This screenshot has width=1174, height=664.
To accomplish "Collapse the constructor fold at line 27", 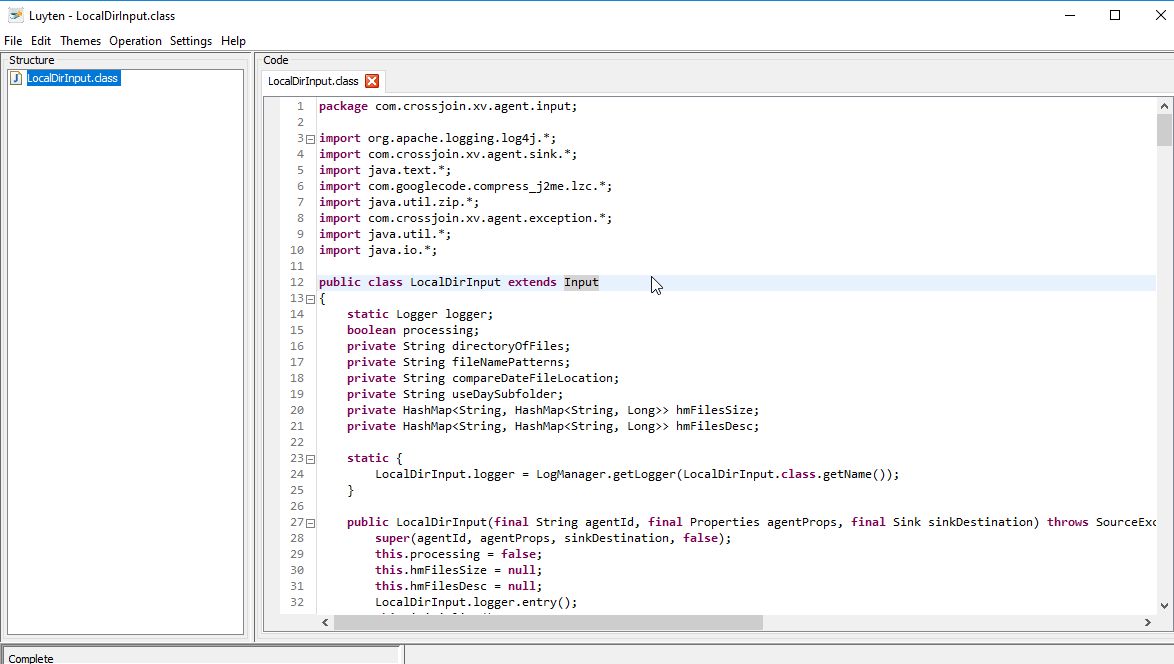I will point(310,523).
